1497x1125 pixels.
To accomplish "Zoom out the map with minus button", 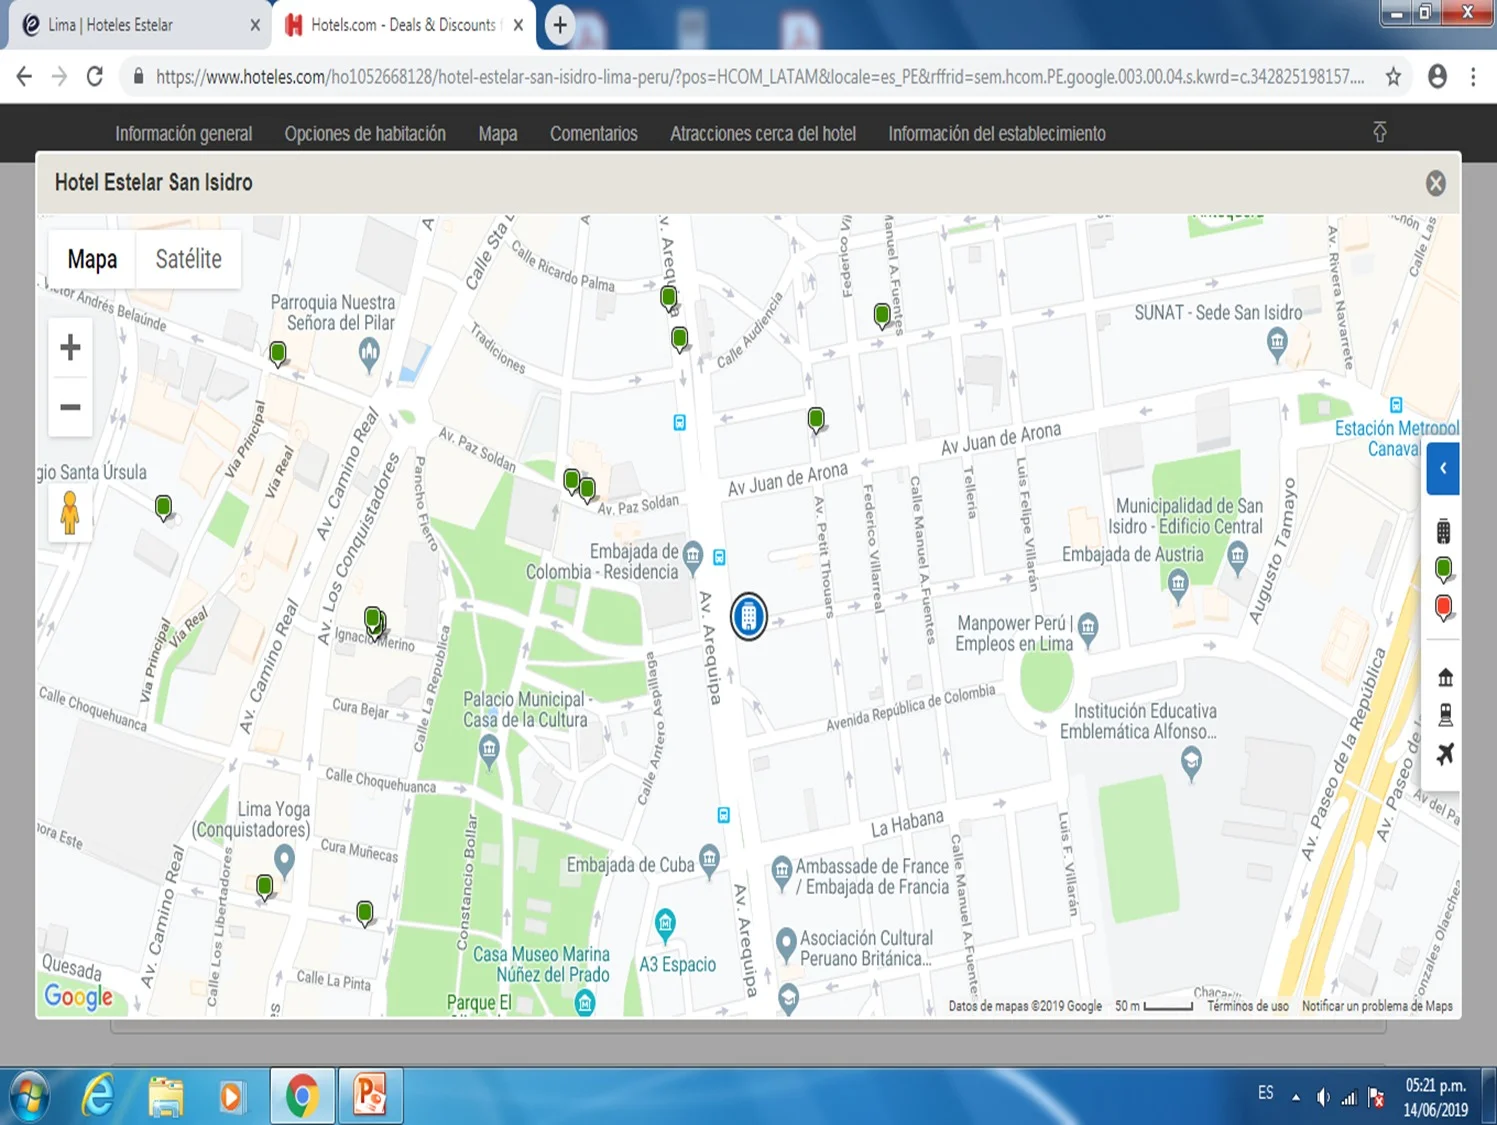I will coord(70,407).
